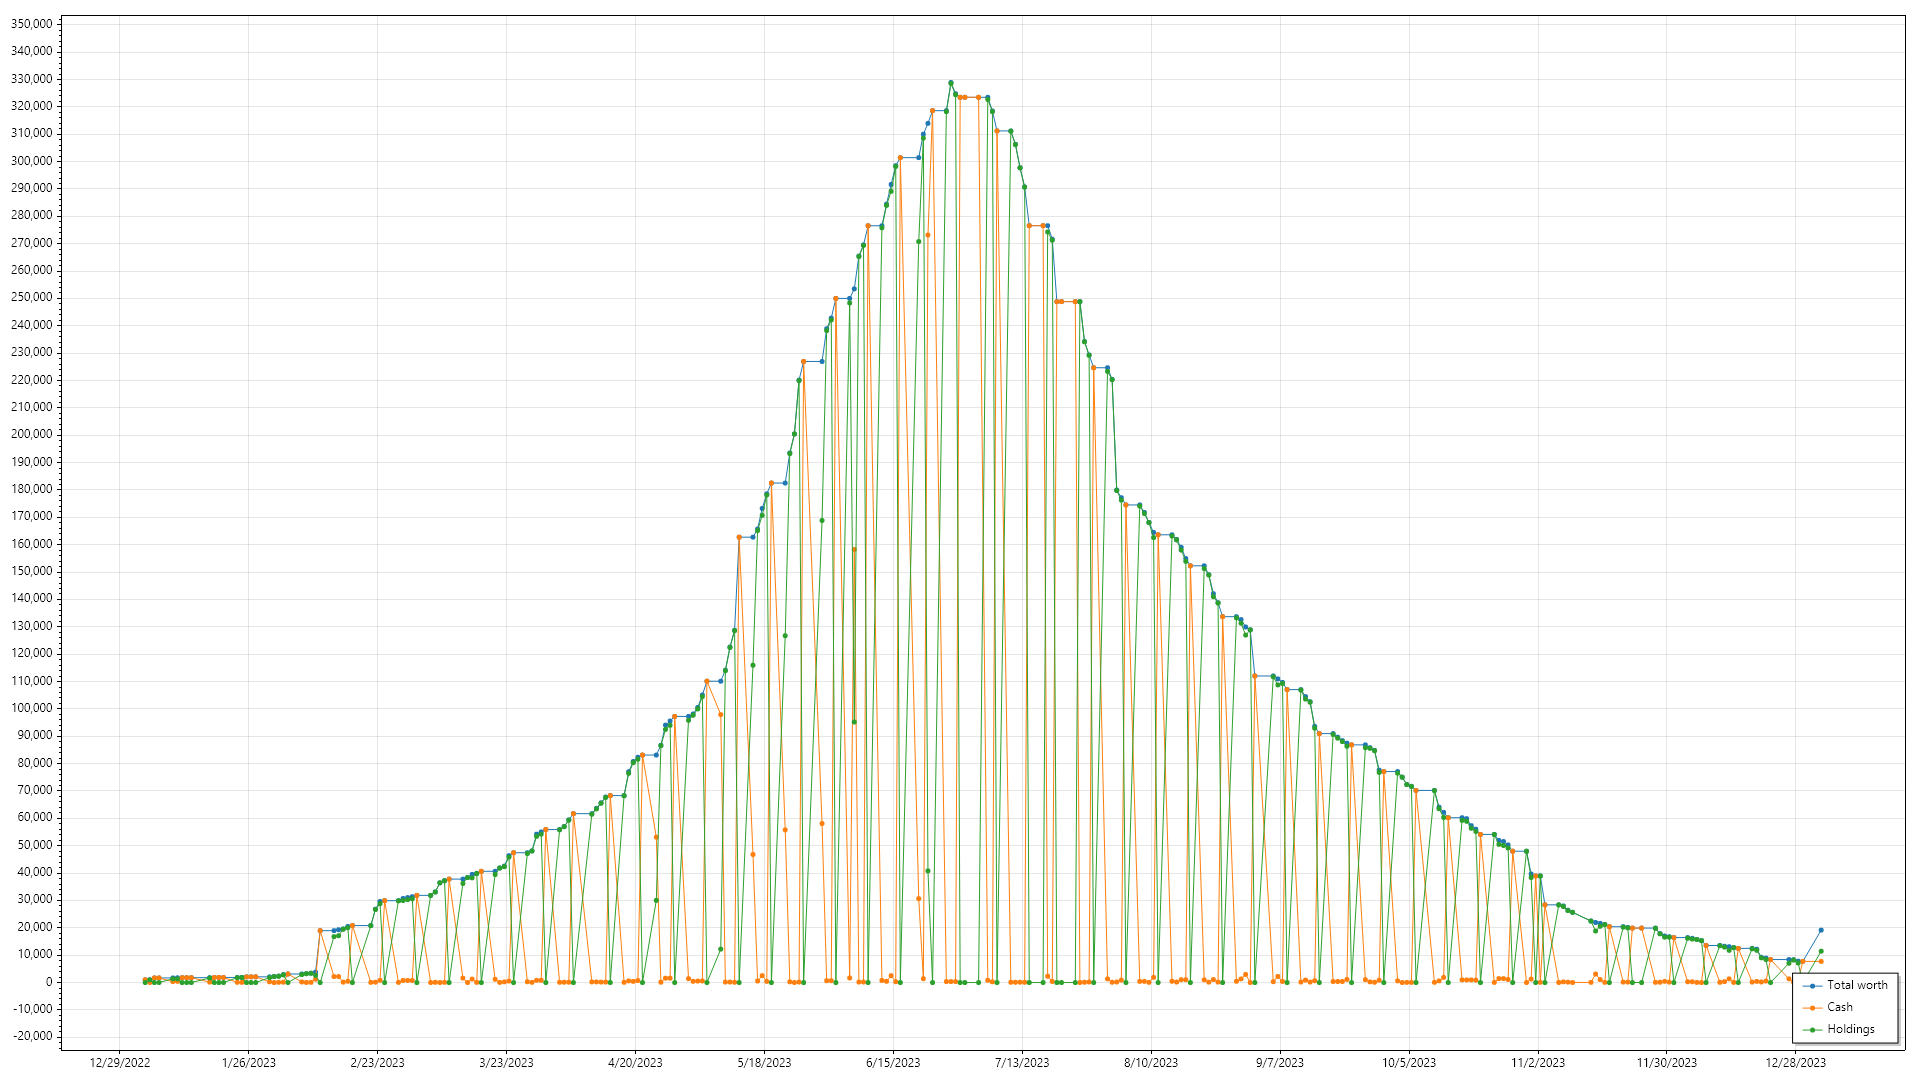1920x1080 pixels.
Task: Select the 11/30/2023 x-axis label
Action: [x=1668, y=1063]
